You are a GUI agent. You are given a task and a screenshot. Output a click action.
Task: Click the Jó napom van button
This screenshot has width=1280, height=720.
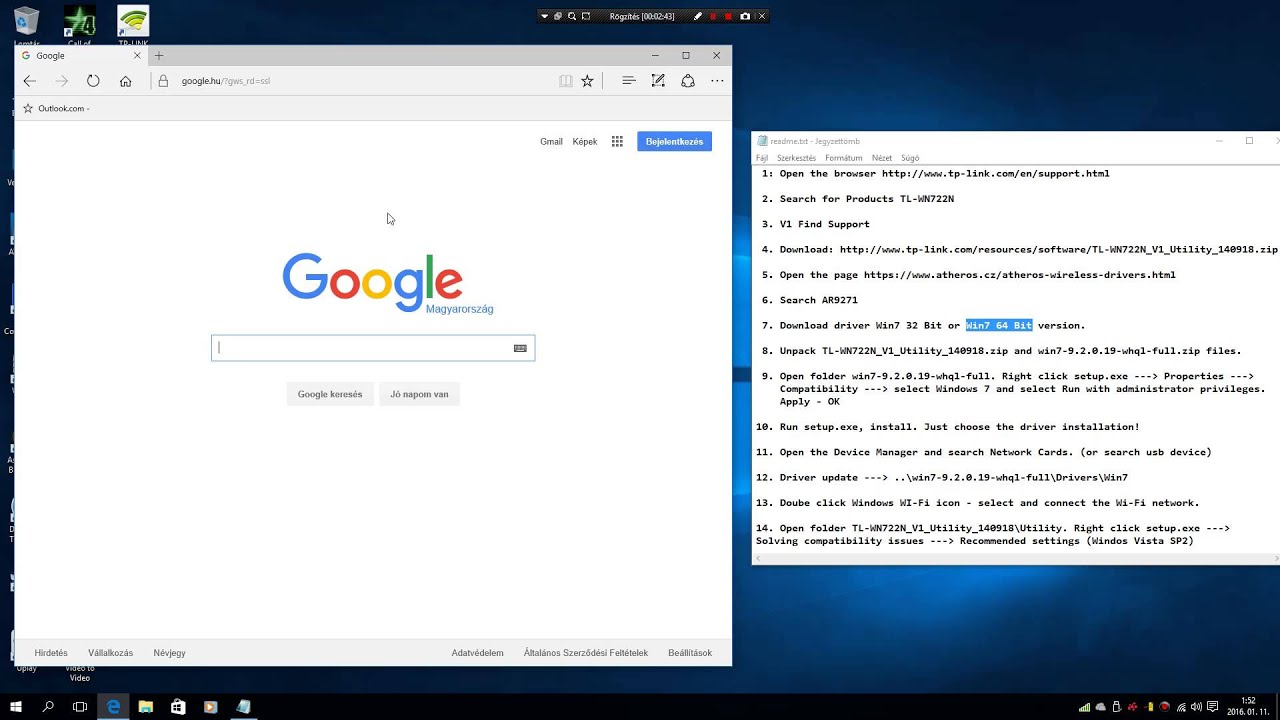[x=419, y=394]
